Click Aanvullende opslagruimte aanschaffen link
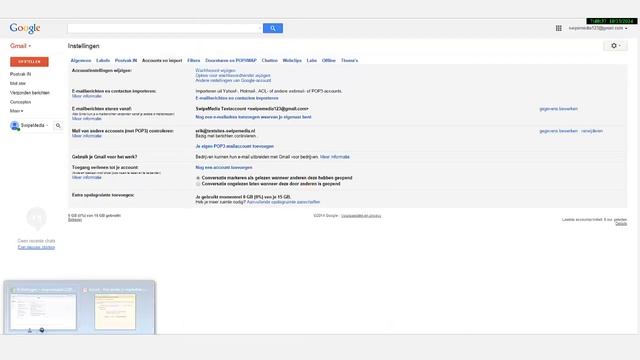The image size is (640, 360). click(283, 202)
